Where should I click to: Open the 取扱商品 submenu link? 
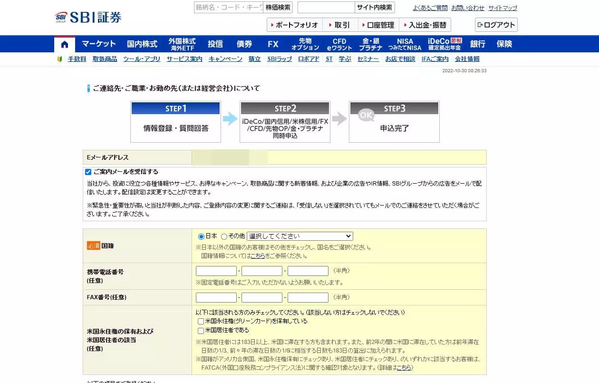tap(105, 59)
